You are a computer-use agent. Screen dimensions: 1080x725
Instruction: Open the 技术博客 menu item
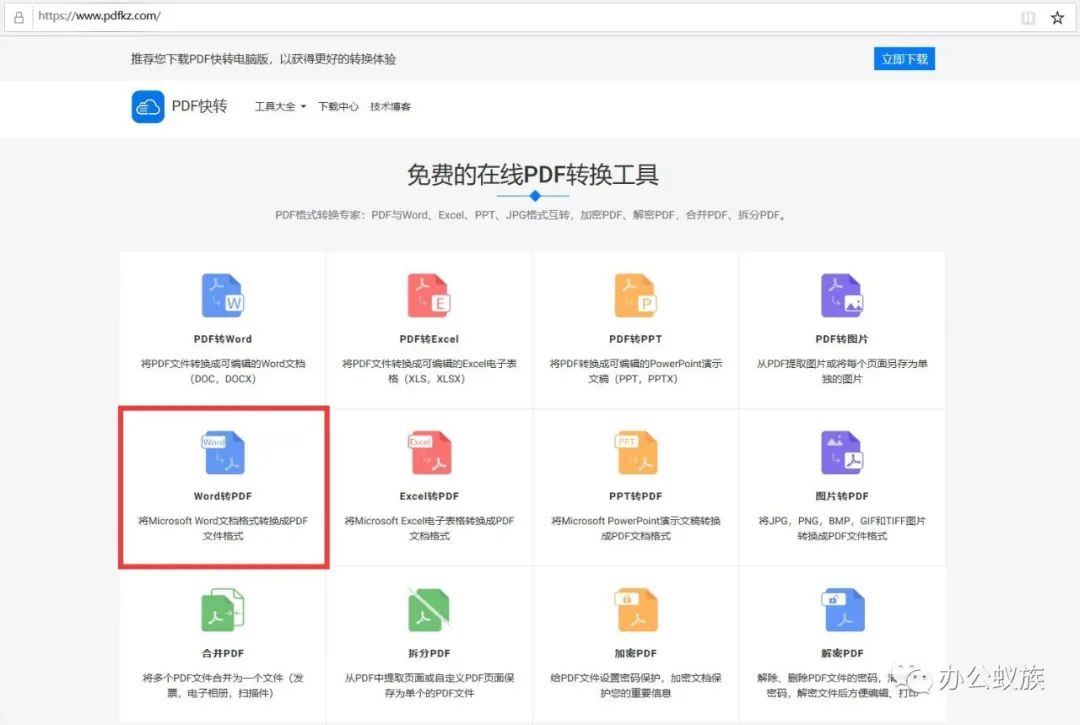pyautogui.click(x=391, y=107)
